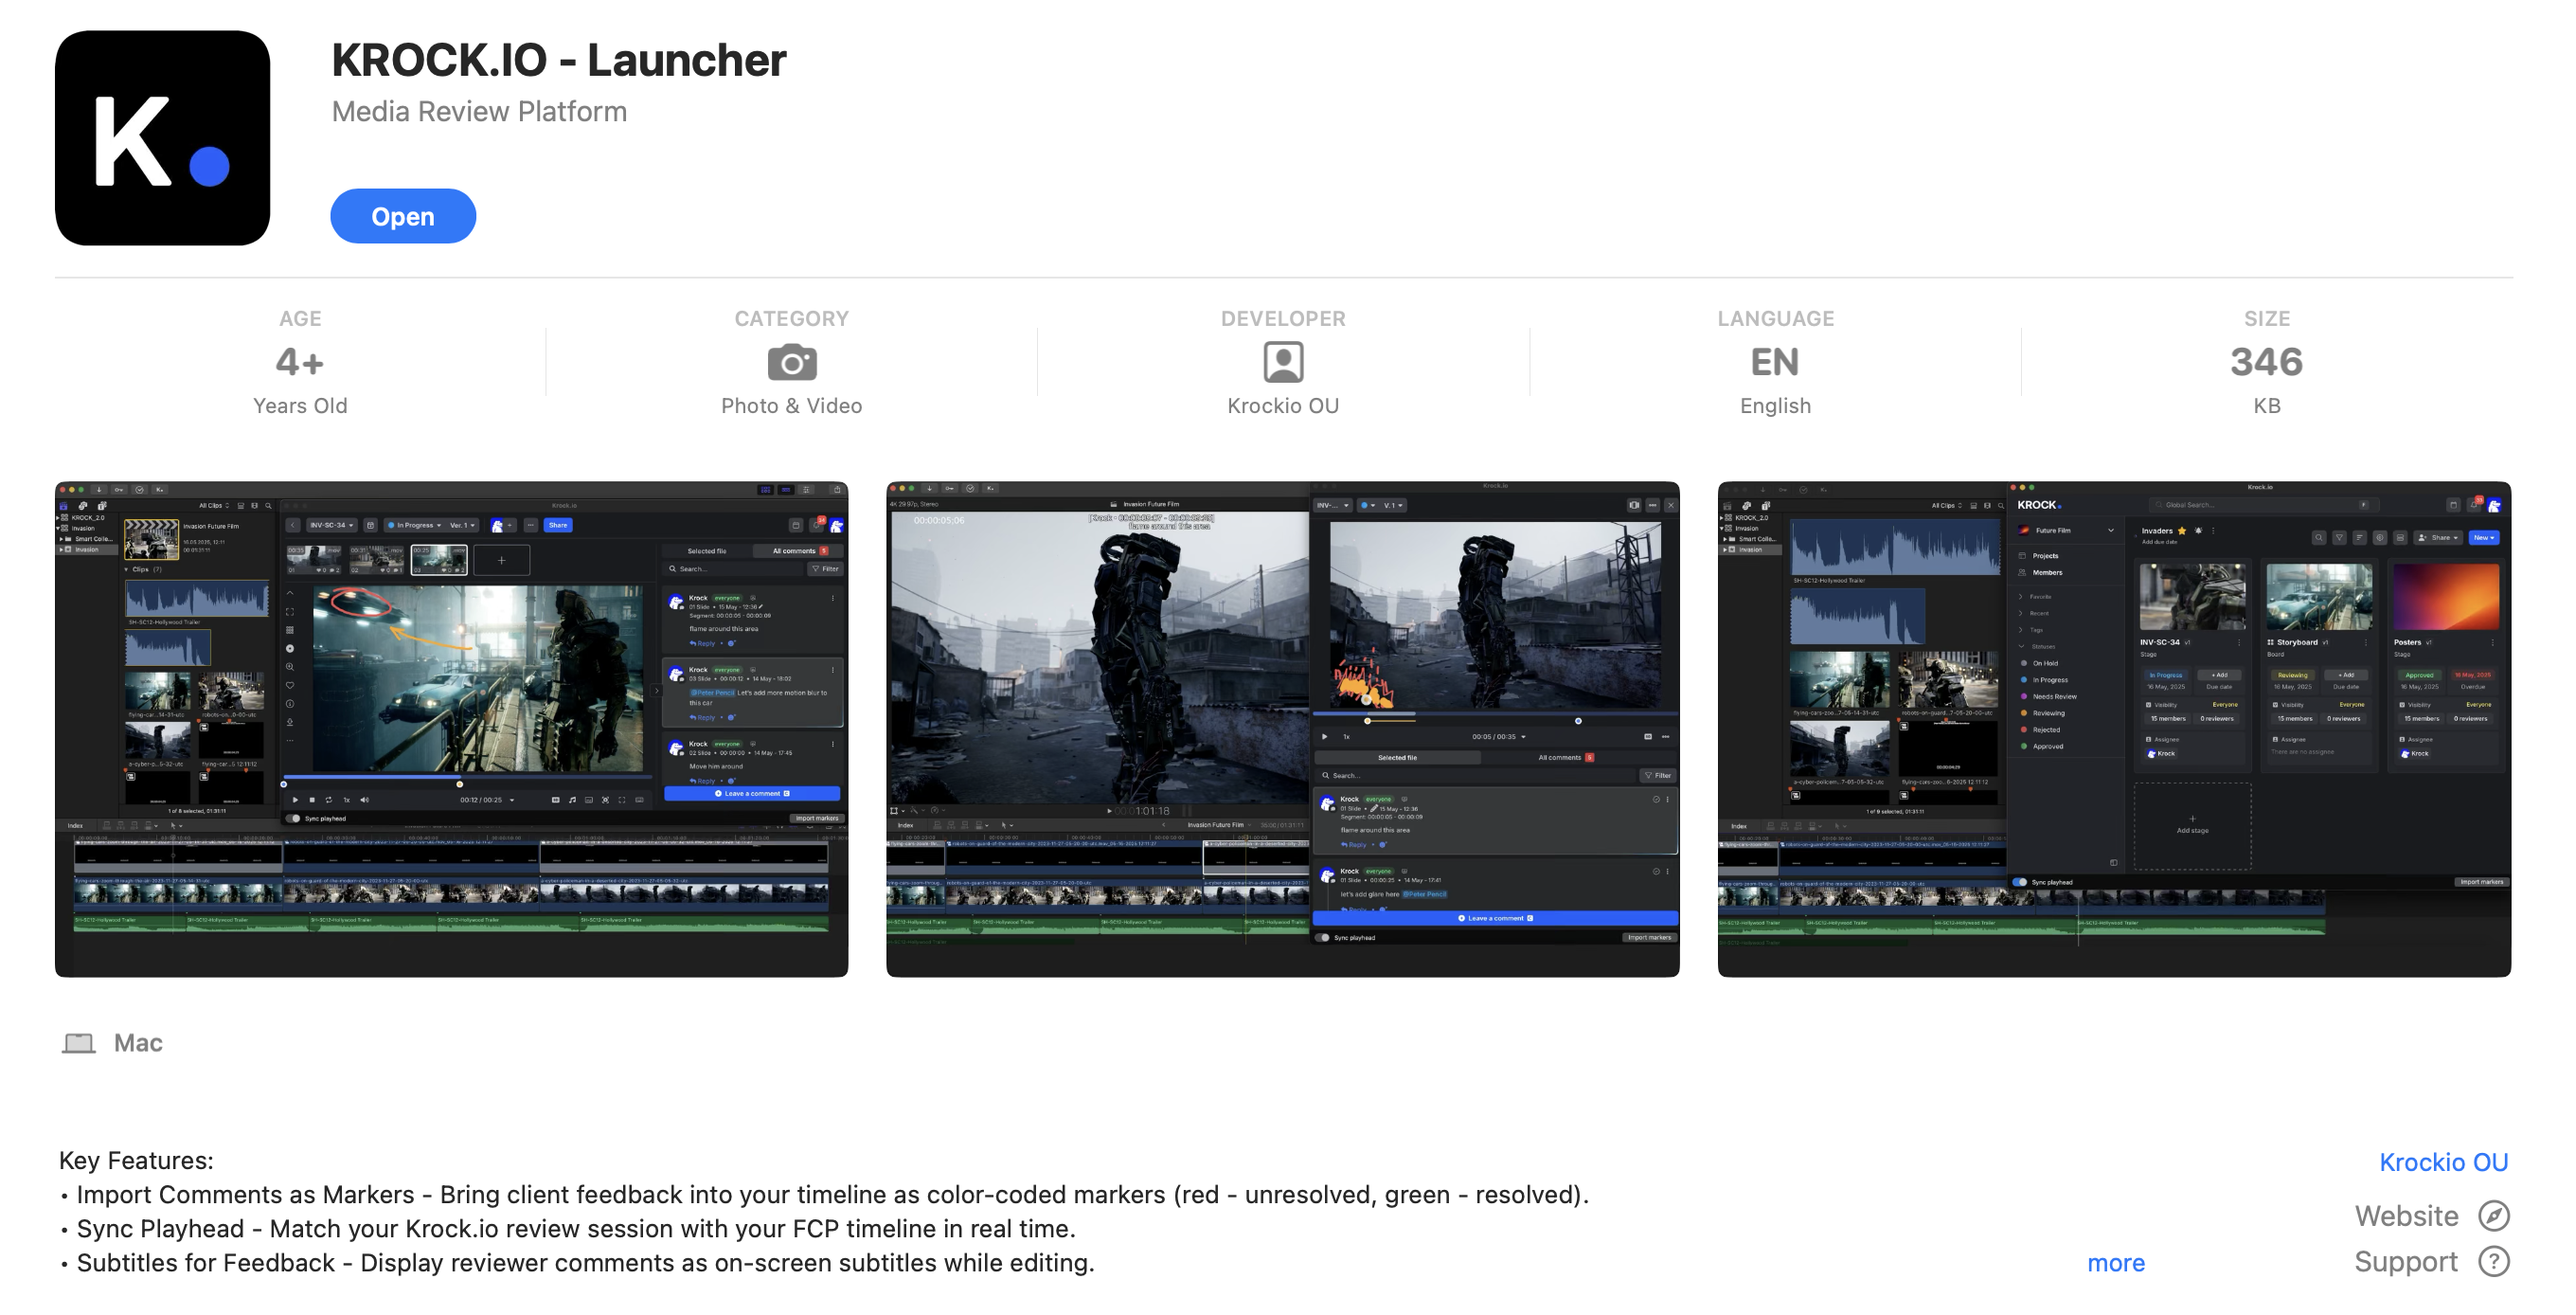Open the second app preview screenshot
The height and width of the screenshot is (1315, 2576).
(1282, 728)
